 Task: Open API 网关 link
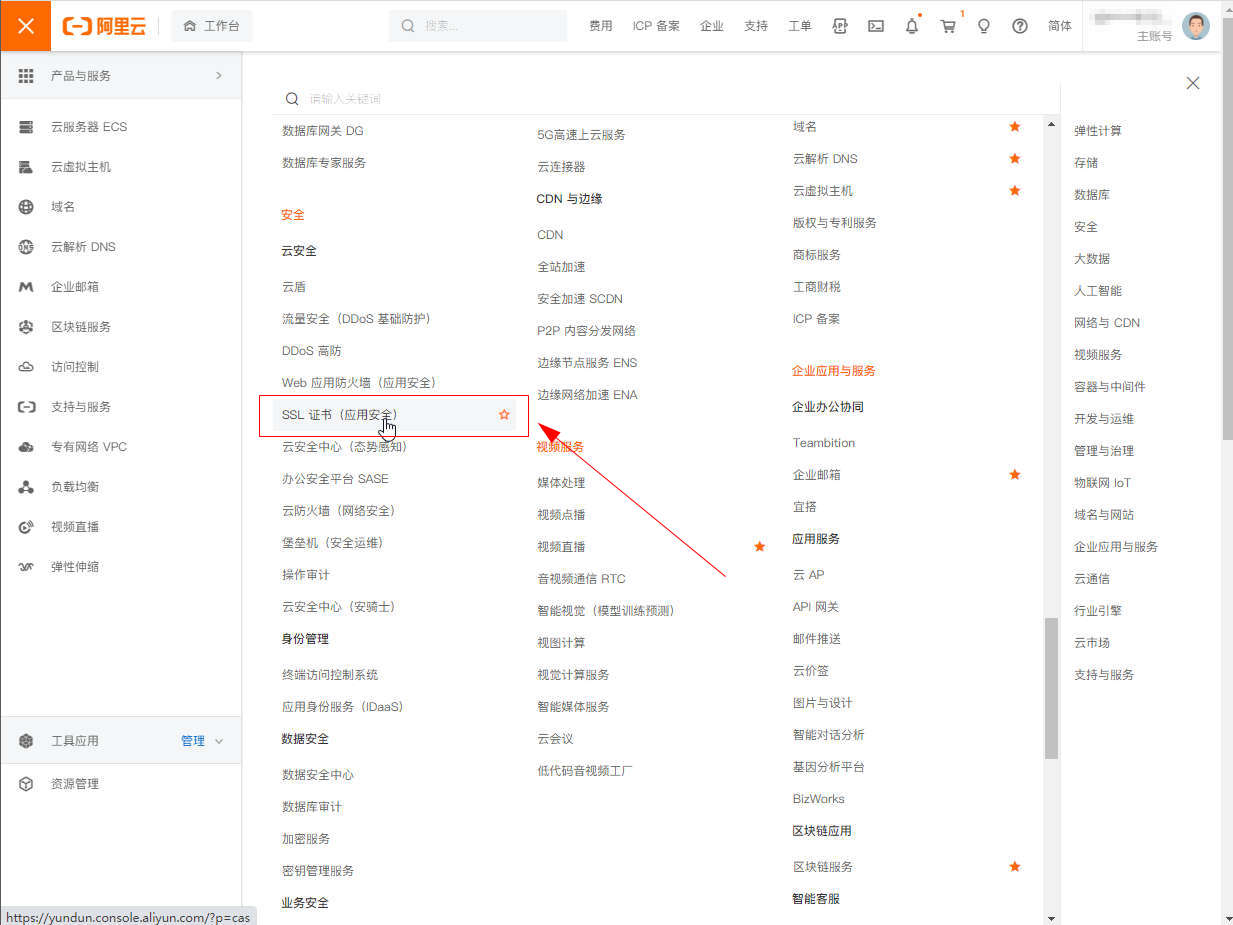tap(816, 607)
